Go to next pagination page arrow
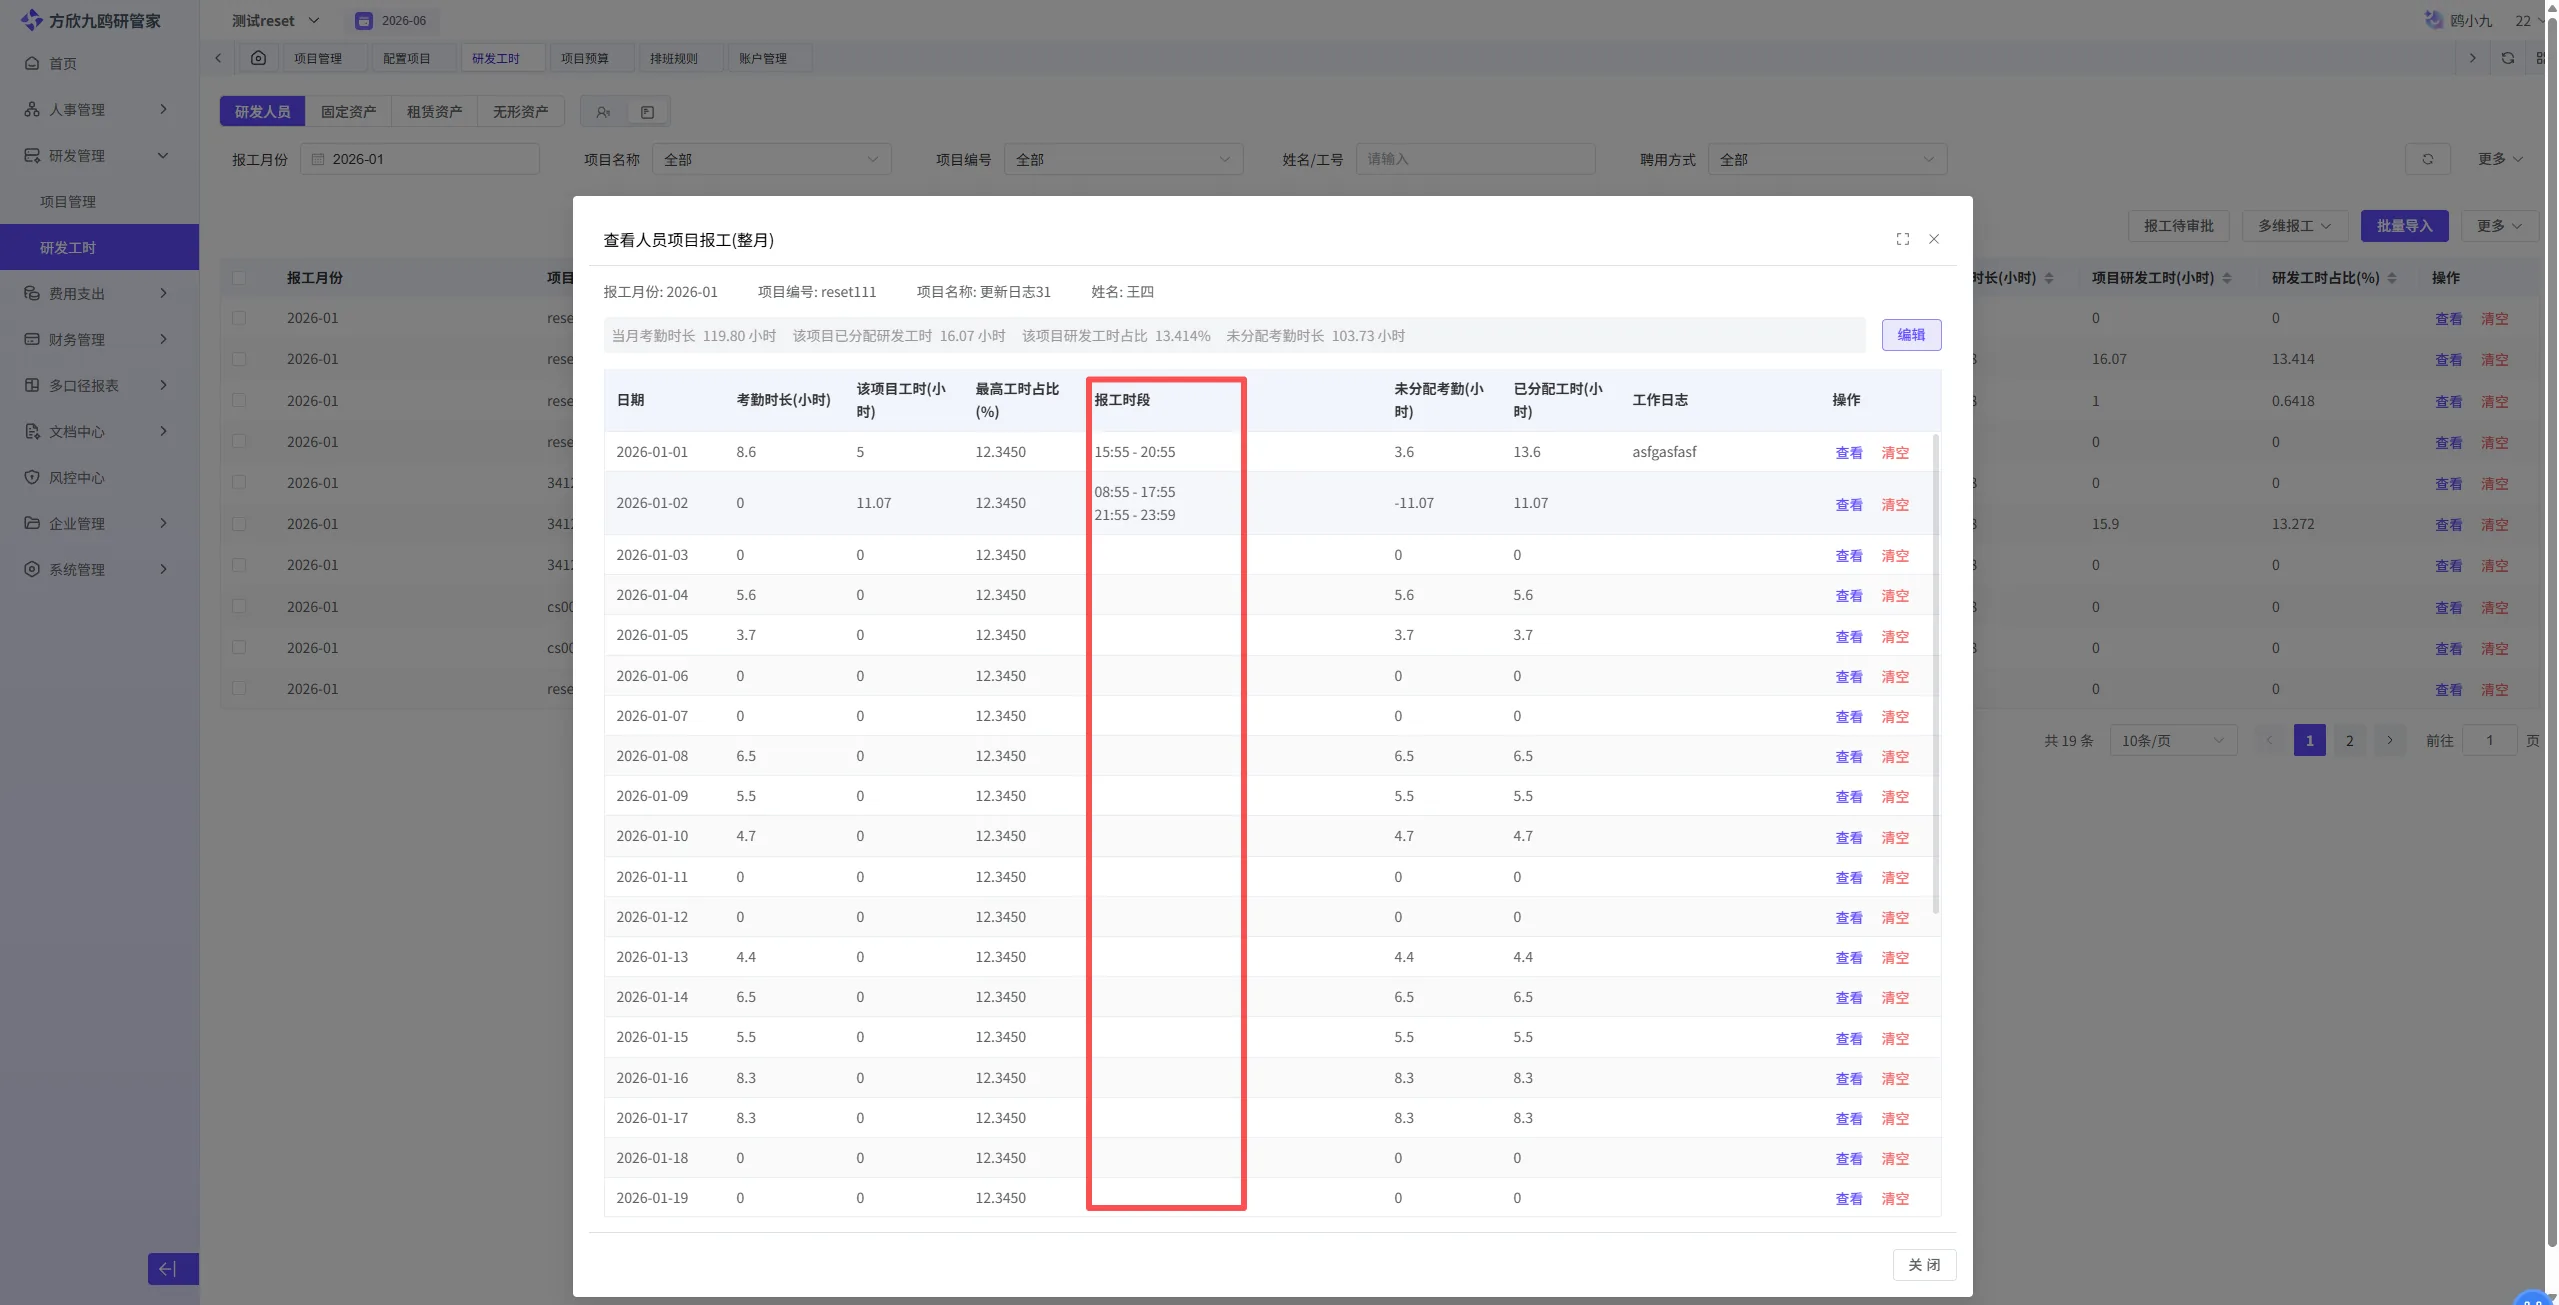Viewport: 2559px width, 1305px height. pyautogui.click(x=2389, y=740)
